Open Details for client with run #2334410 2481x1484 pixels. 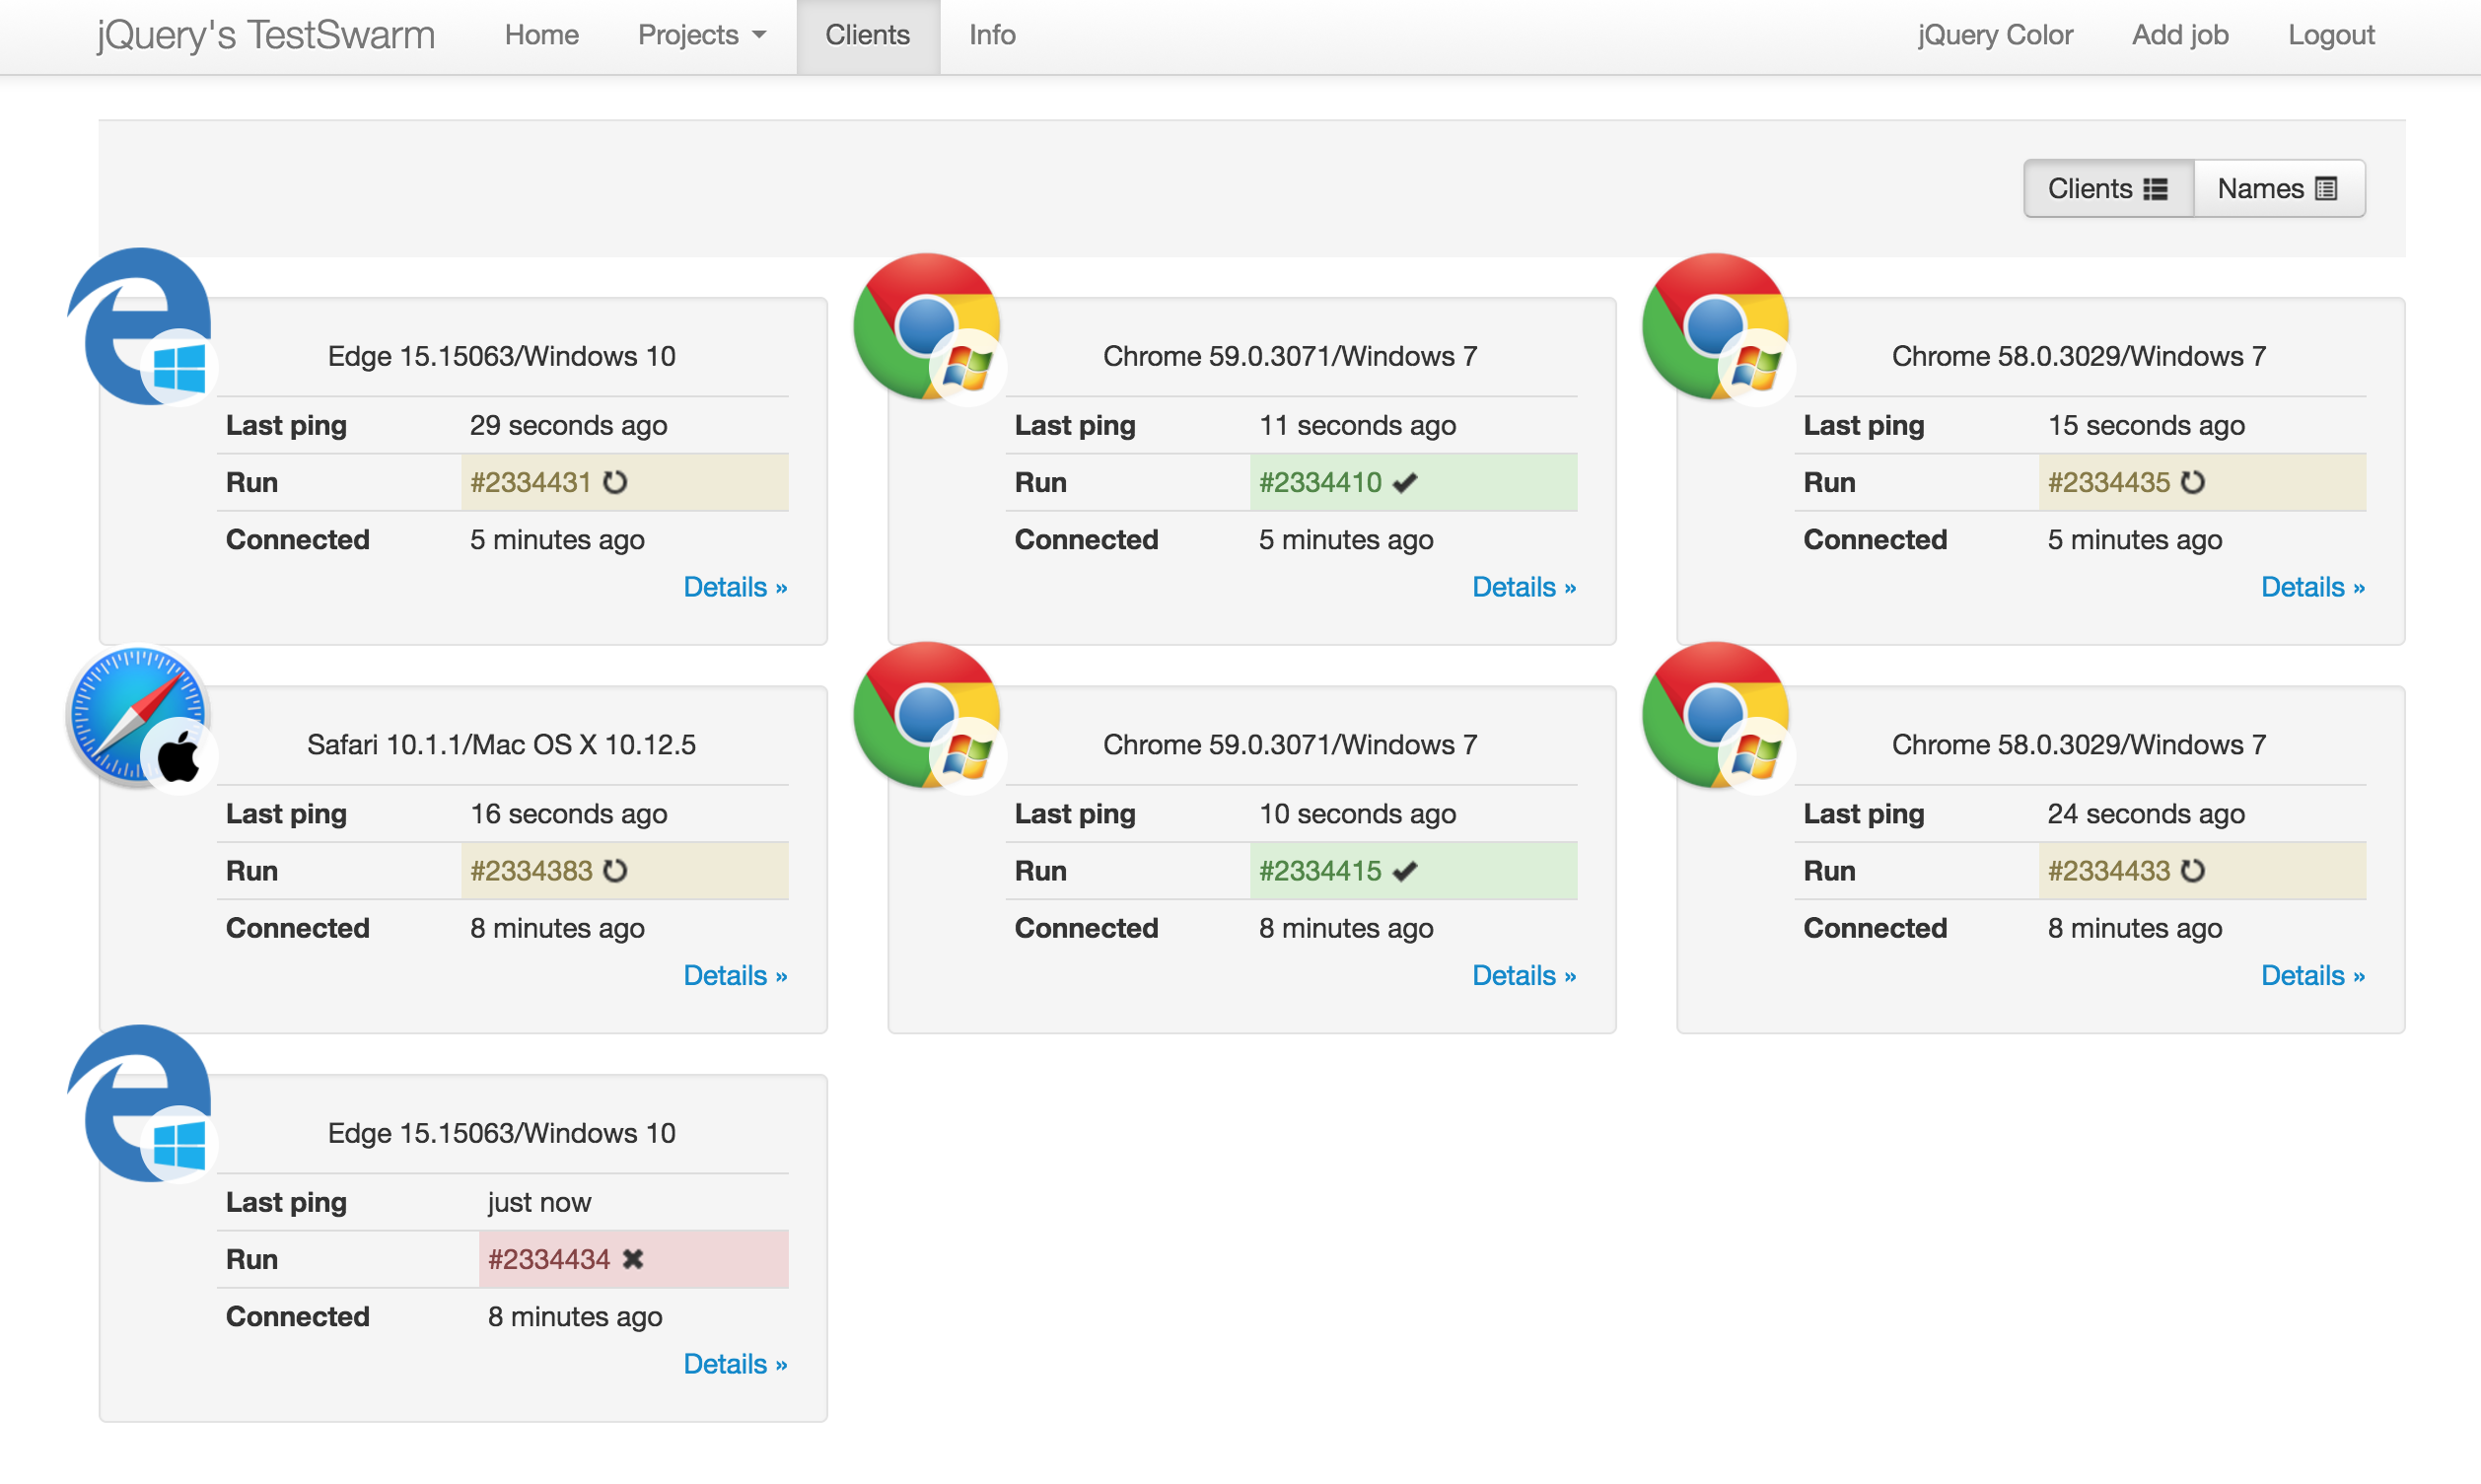pyautogui.click(x=1524, y=587)
